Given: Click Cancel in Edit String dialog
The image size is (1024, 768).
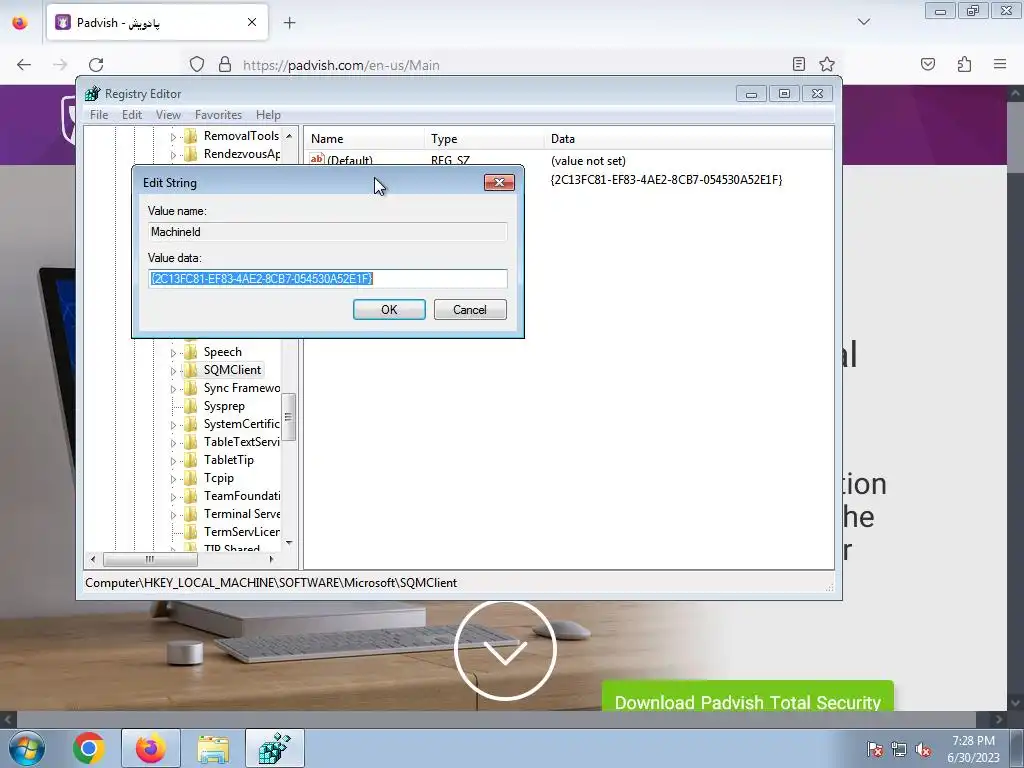Looking at the screenshot, I should click(470, 310).
